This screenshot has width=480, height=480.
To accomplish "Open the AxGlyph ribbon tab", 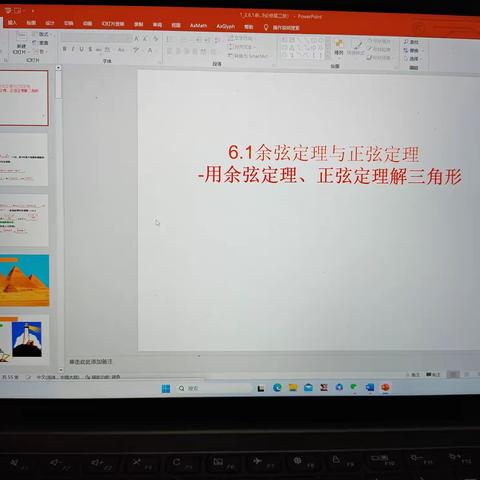I will pos(225,26).
